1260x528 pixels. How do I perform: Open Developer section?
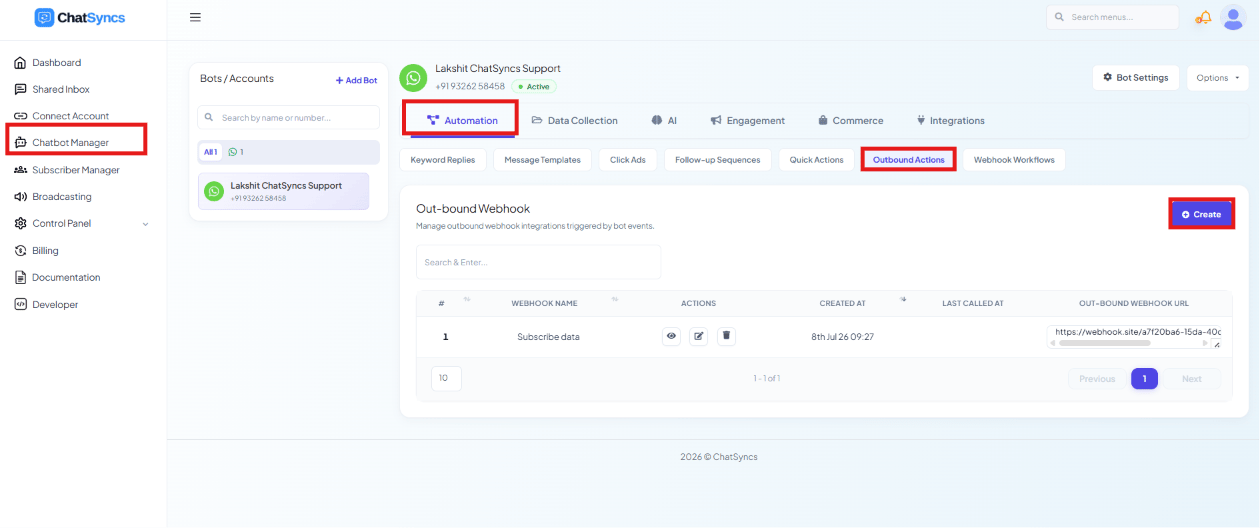(x=55, y=305)
